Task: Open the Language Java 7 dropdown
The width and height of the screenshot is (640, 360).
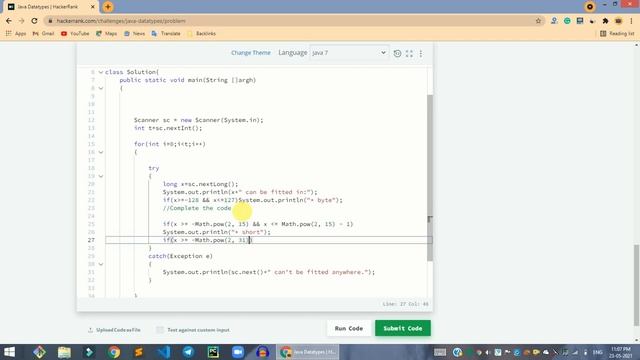Action: [349, 53]
